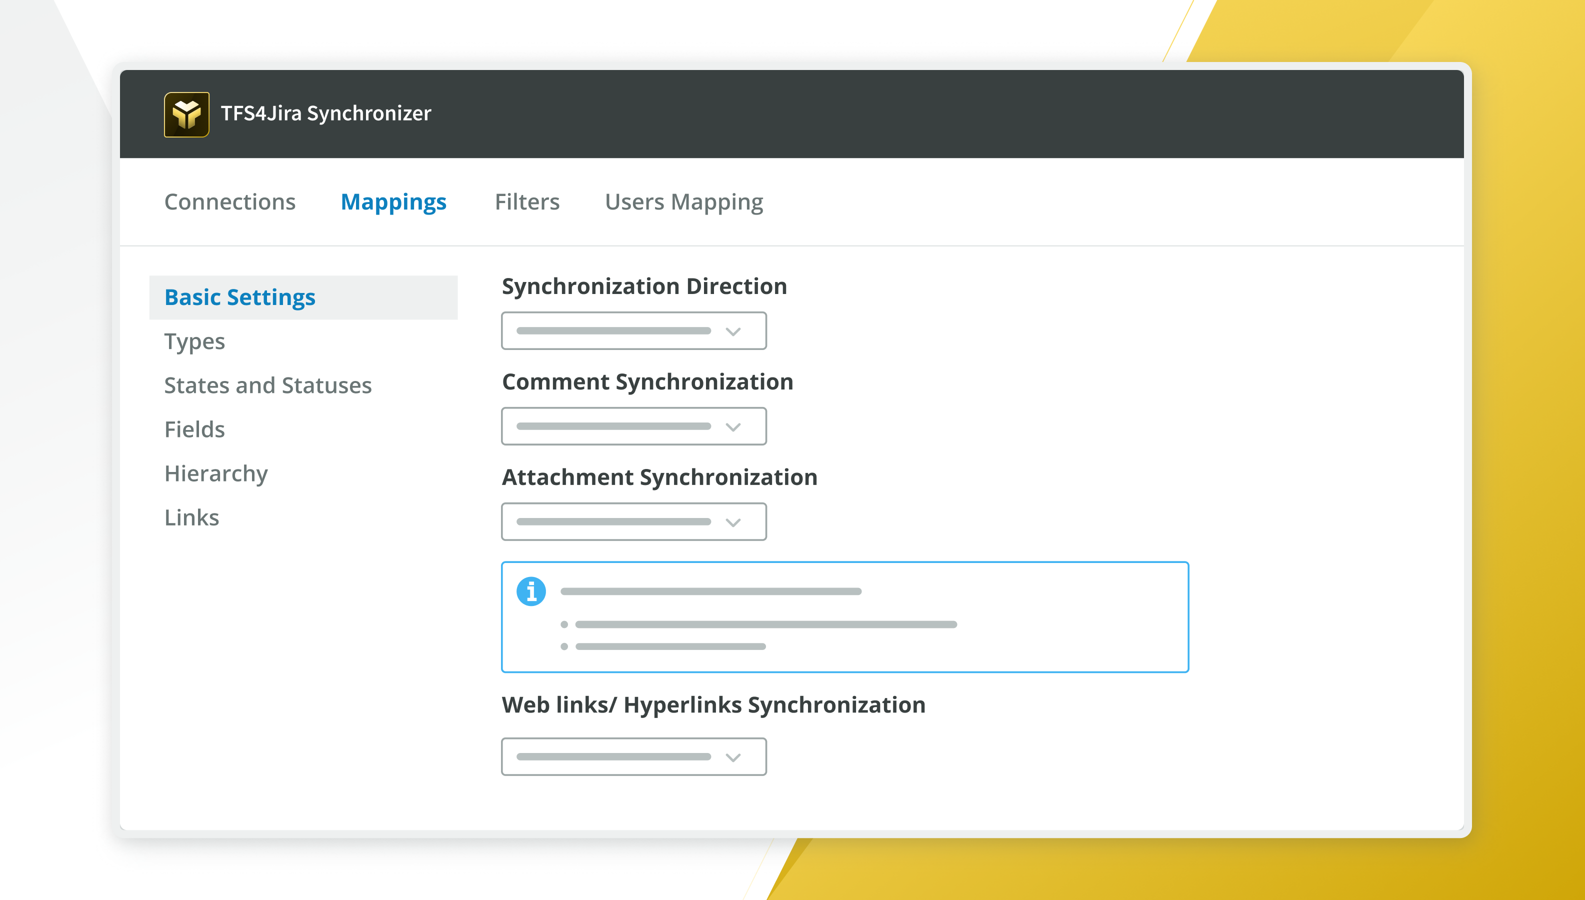Click the blue info icon
1585x900 pixels.
tap(531, 592)
